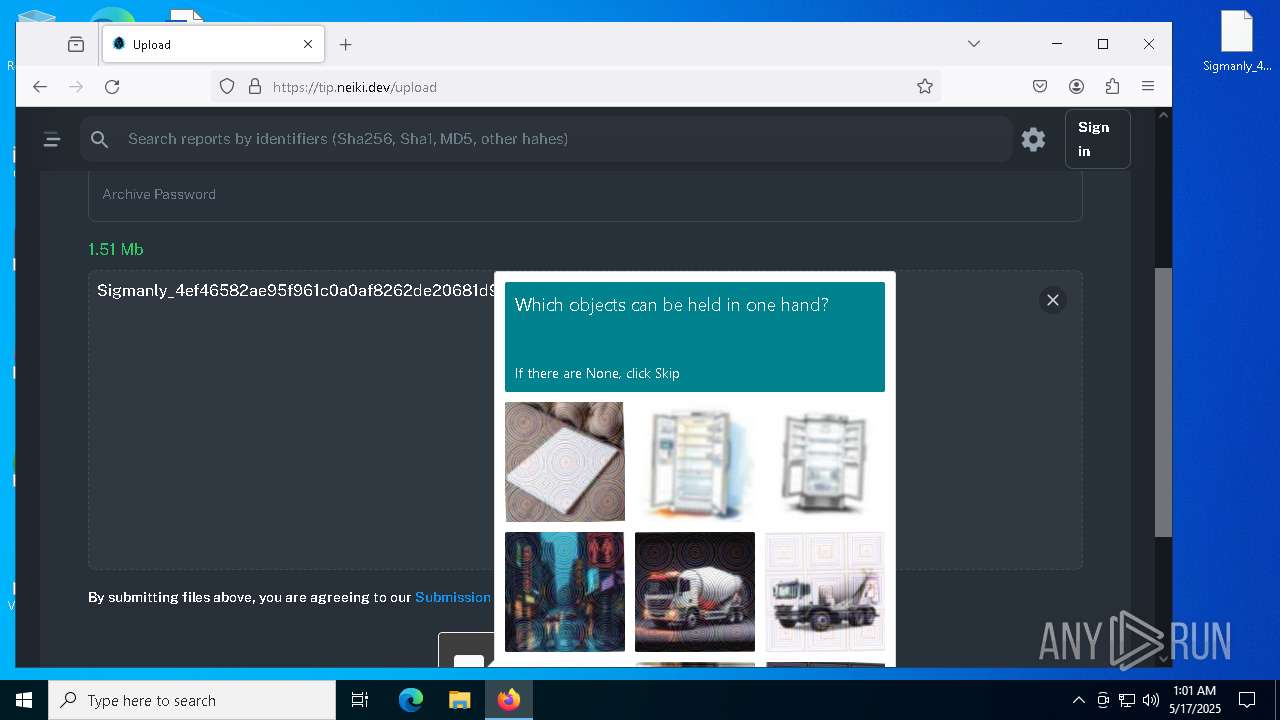Click the 1.51 Mb file size

point(116,249)
